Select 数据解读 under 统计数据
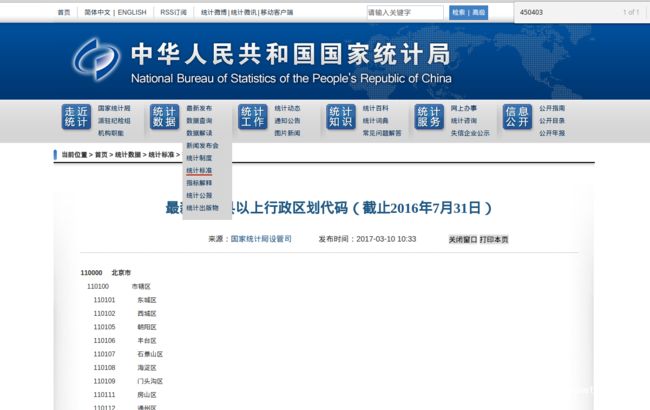 click(x=199, y=133)
